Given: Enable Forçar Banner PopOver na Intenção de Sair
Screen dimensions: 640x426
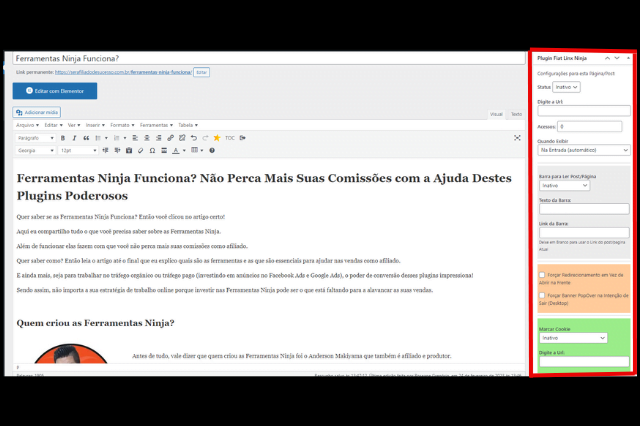Looking at the screenshot, I should pos(542,295).
